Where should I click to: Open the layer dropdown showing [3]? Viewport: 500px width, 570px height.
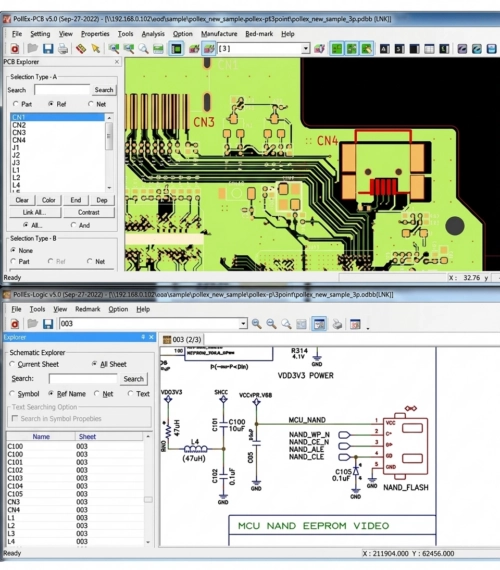point(306,48)
